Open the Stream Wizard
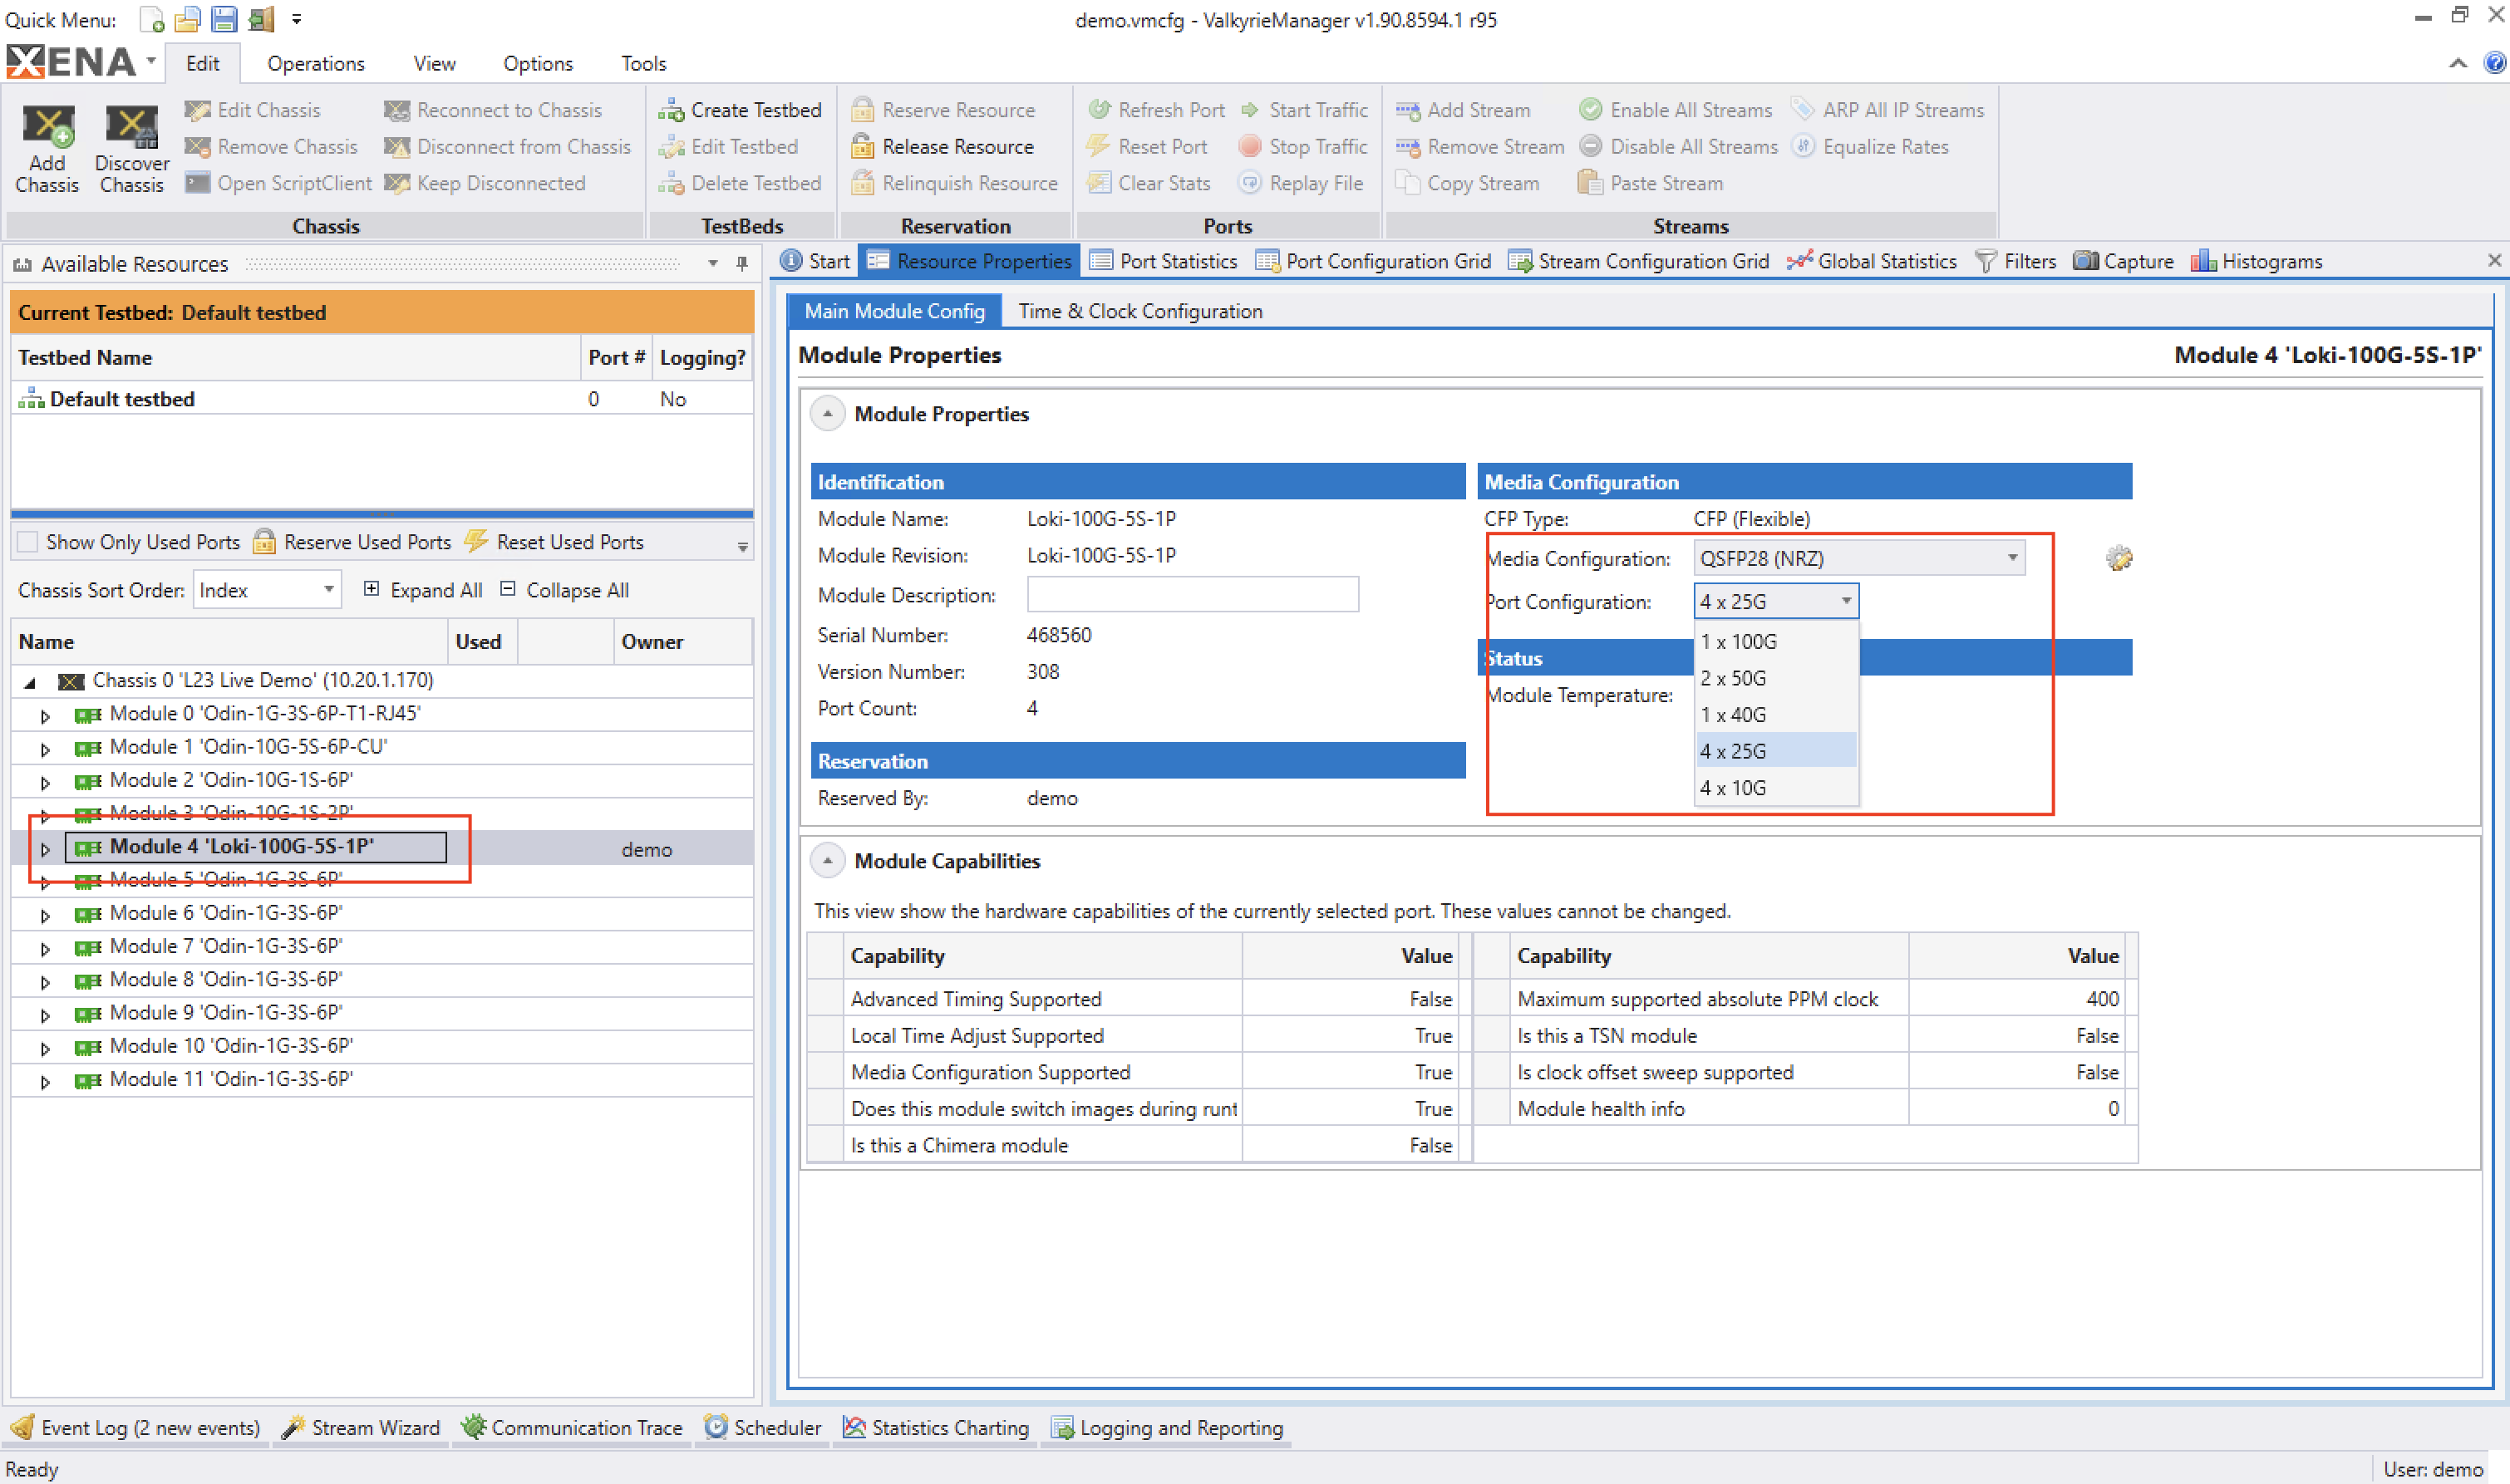The width and height of the screenshot is (2510, 1484). pyautogui.click(x=361, y=1428)
